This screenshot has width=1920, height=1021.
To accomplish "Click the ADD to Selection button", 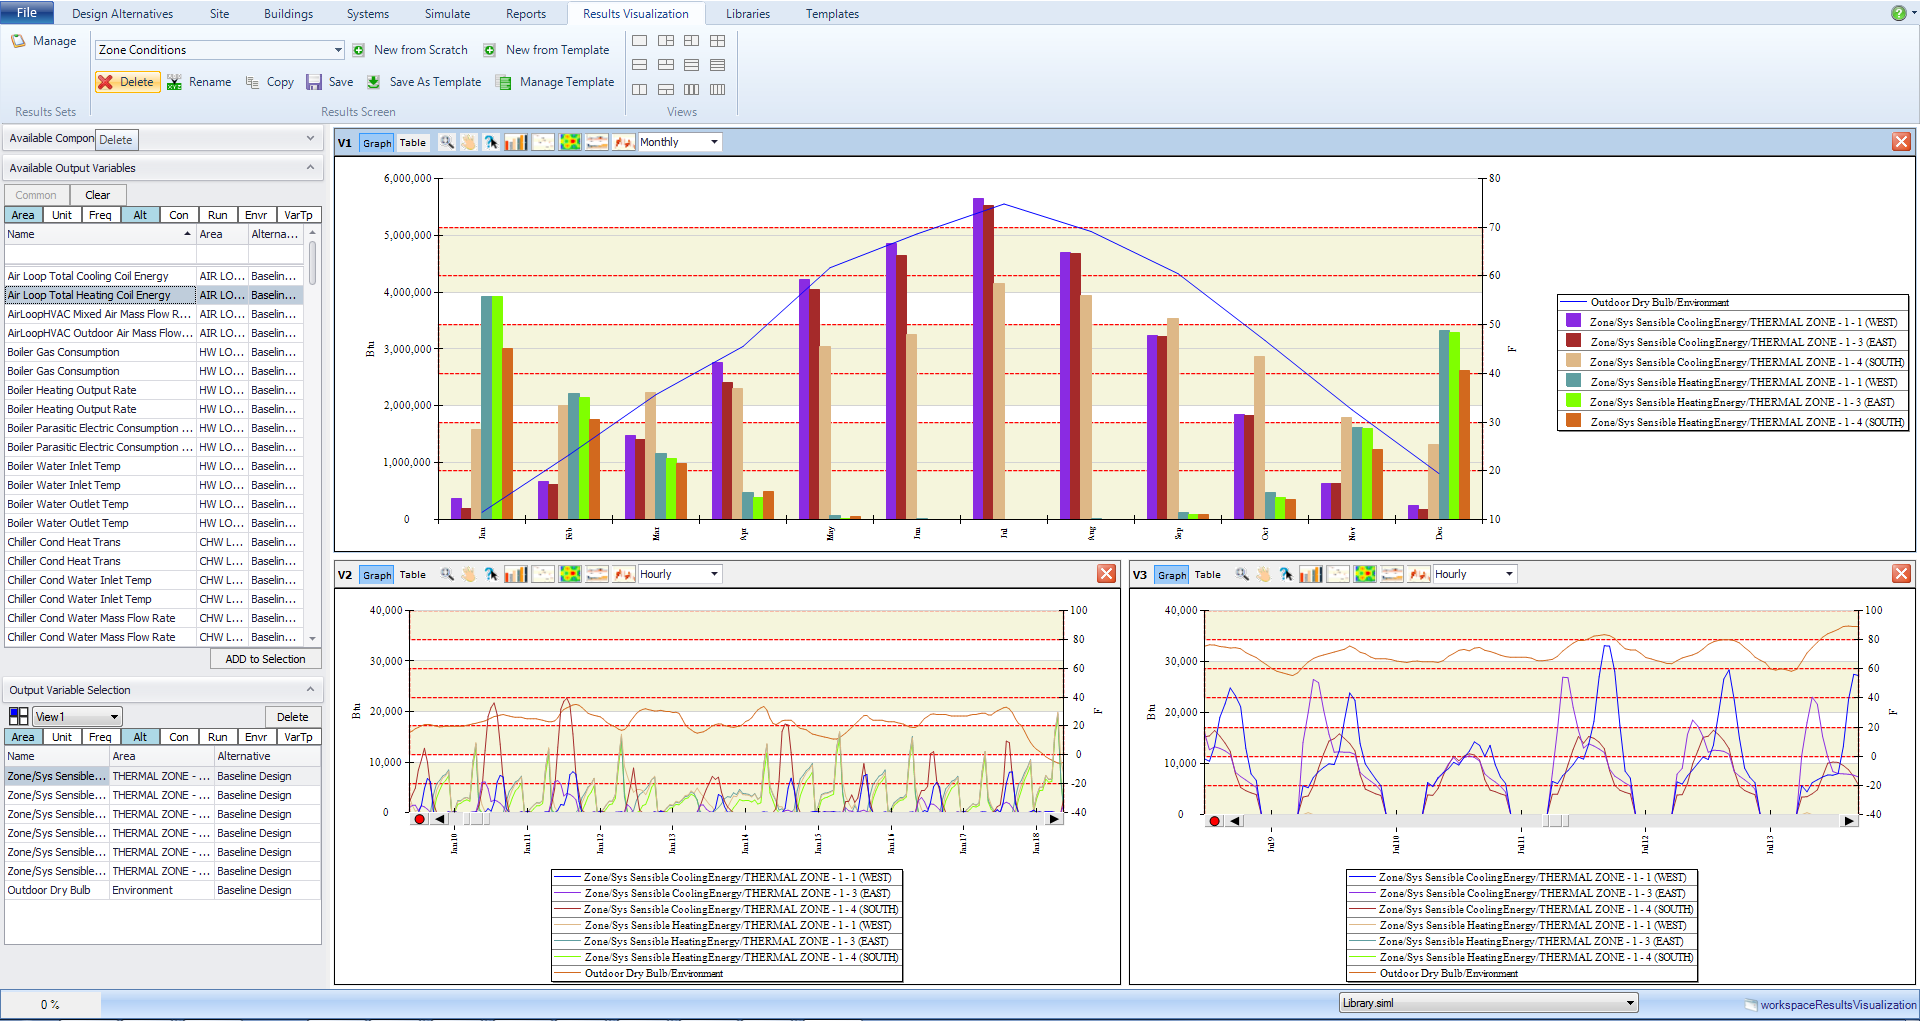I will (265, 659).
